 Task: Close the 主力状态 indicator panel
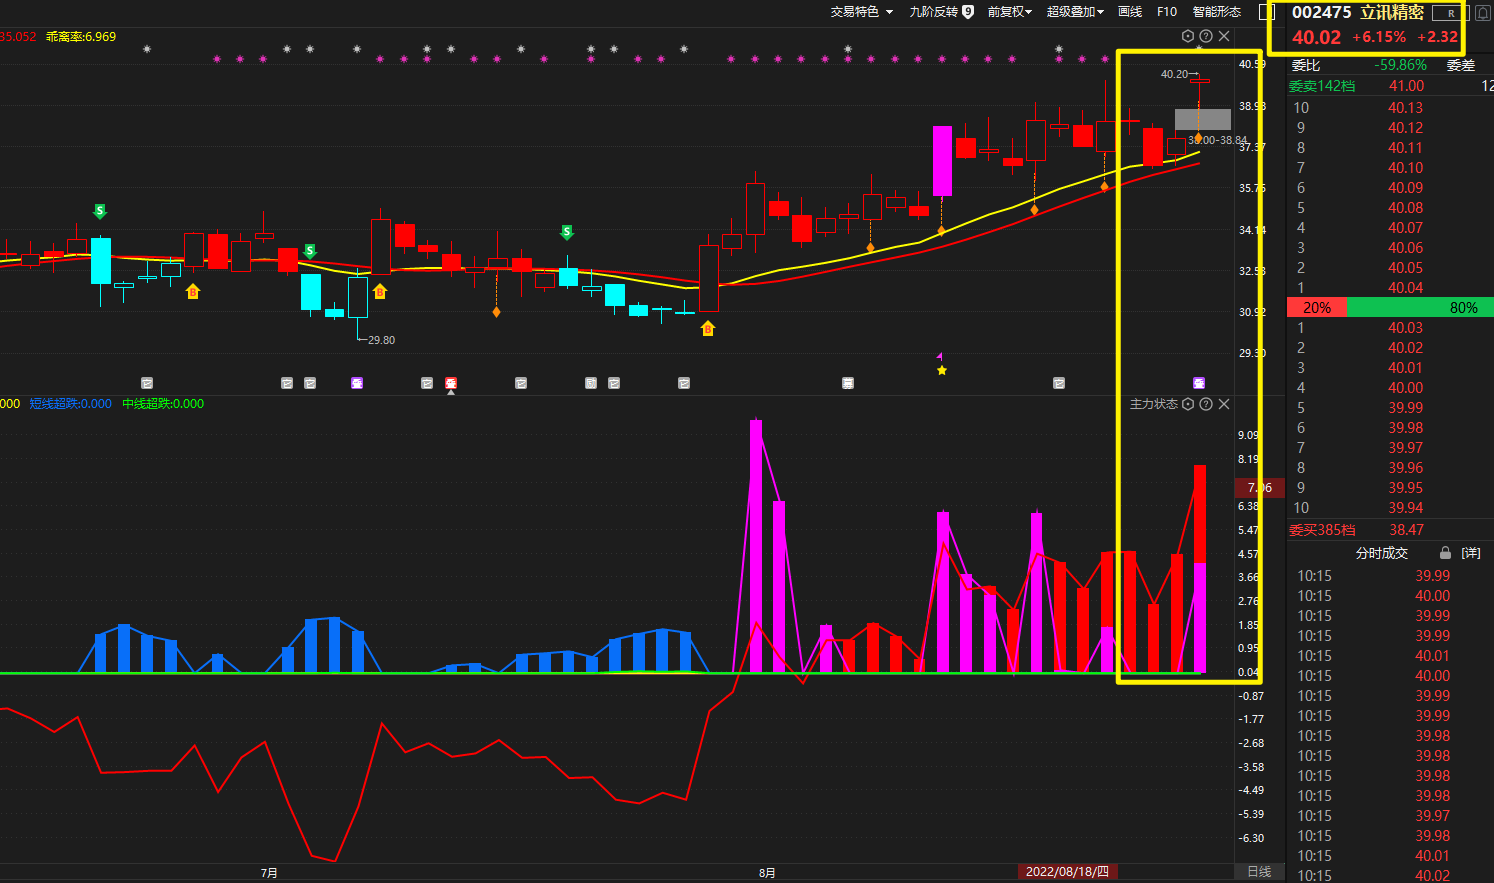tap(1224, 404)
